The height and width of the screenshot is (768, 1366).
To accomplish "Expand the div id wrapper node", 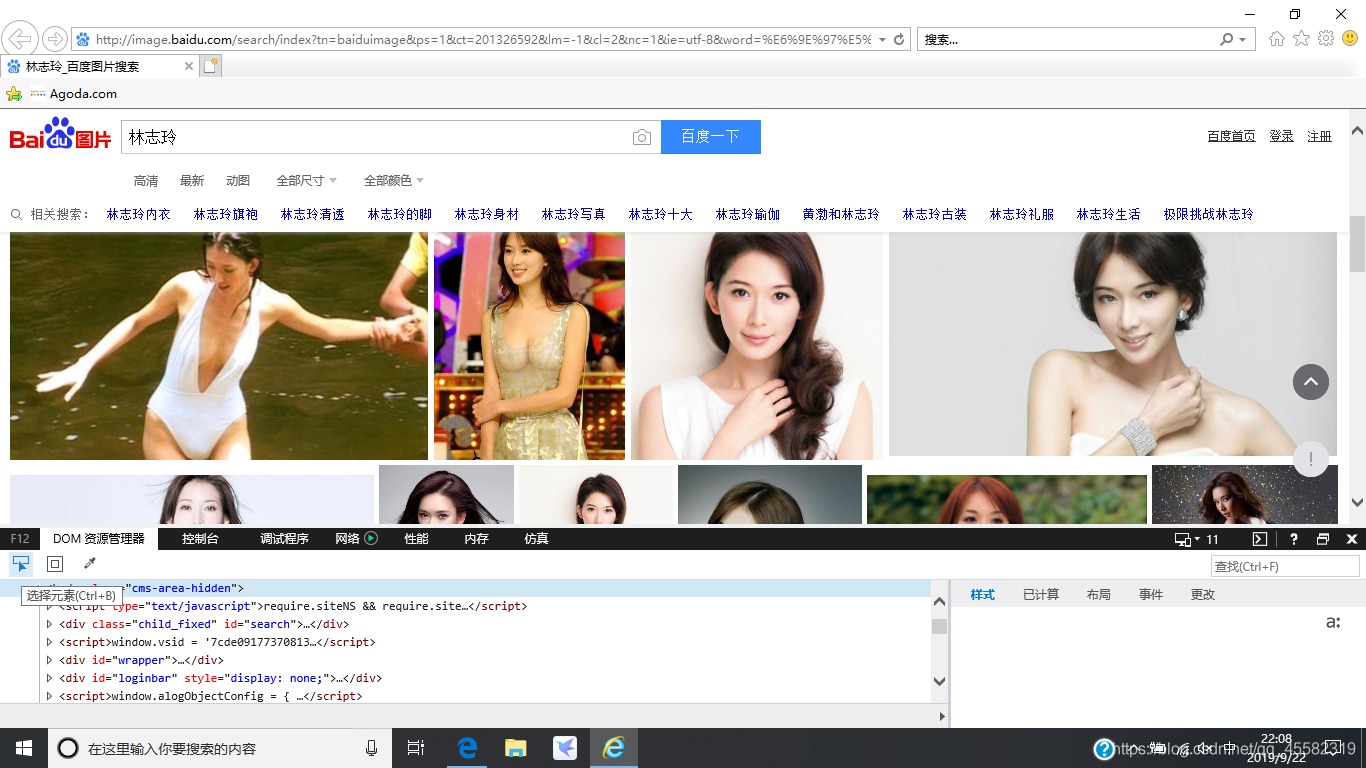I will (49, 660).
